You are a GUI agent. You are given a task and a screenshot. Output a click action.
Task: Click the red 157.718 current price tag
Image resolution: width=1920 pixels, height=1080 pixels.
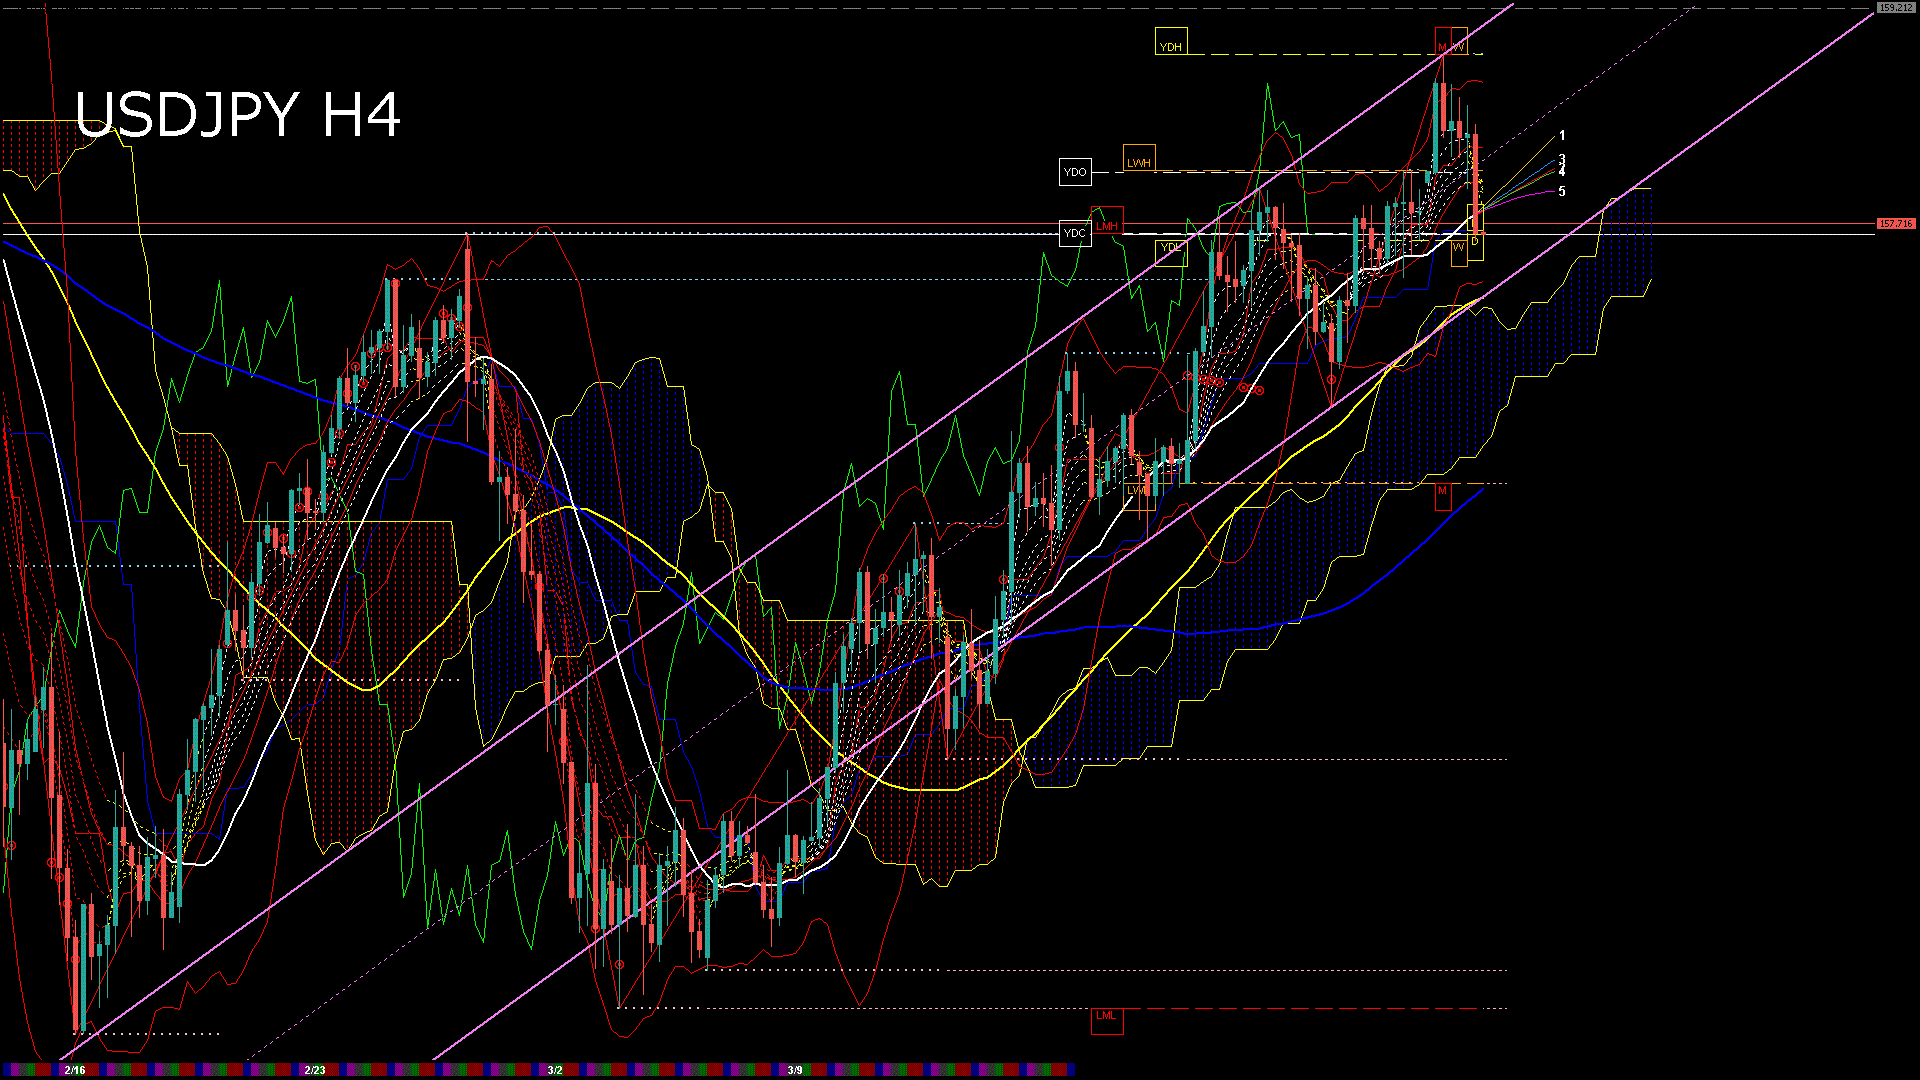1895,224
